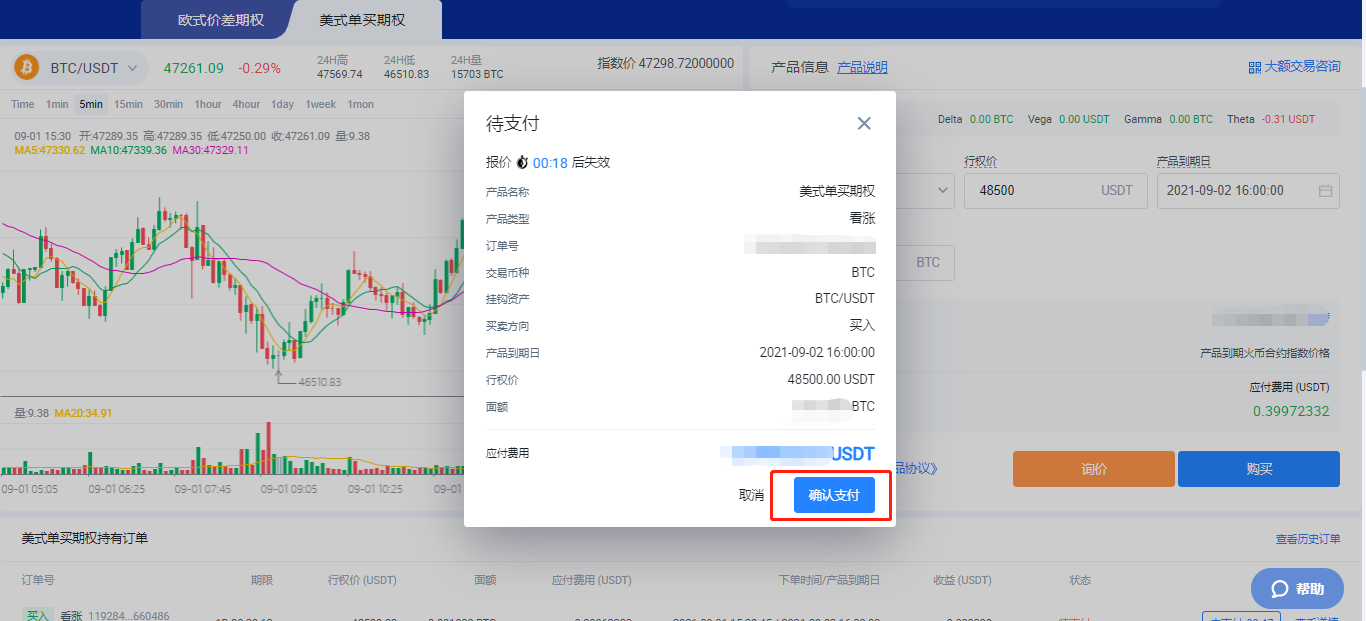This screenshot has width=1366, height=621.
Task: Click the Bitcoin logo icon
Action: point(26,68)
